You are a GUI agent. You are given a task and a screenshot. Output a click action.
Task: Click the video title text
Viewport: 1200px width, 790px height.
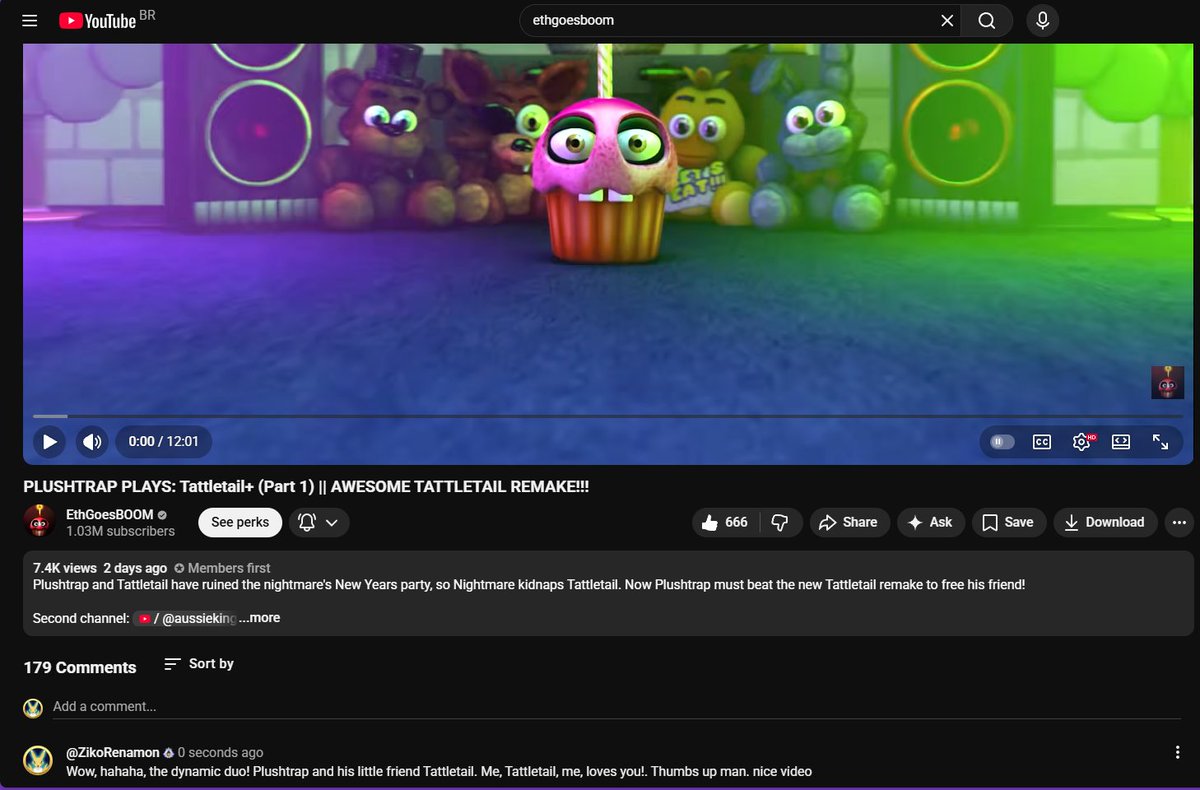pos(306,486)
